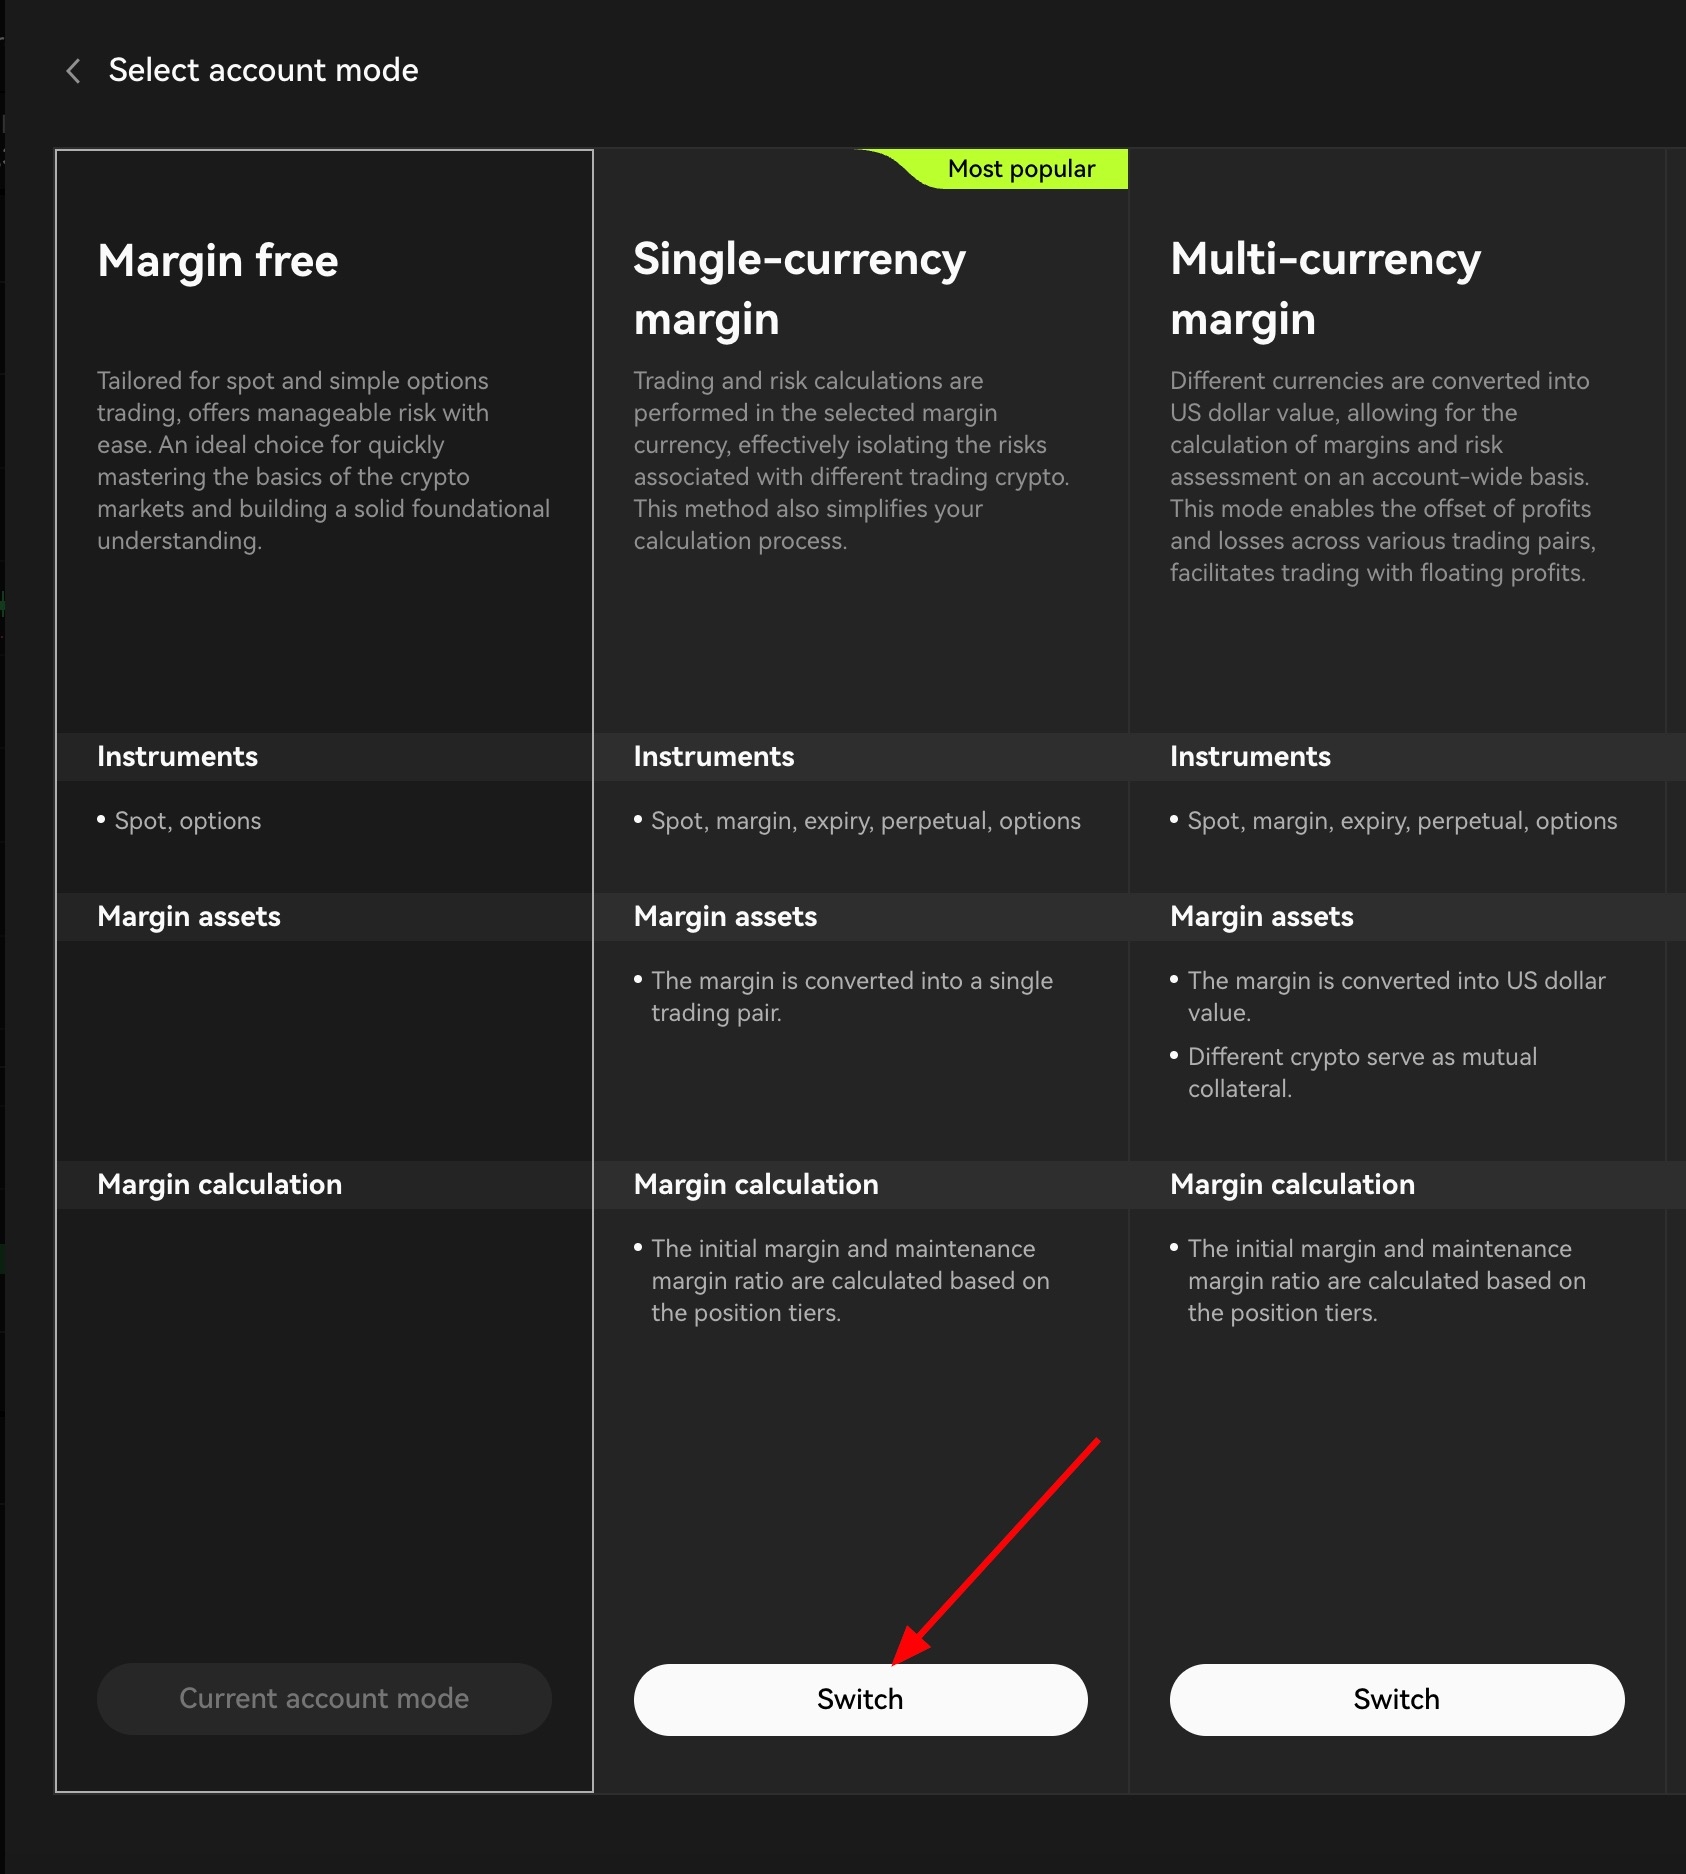Screen dimensions: 1686x1874
Task: Click 'converted into US dollar value' bullet
Action: (1395, 997)
